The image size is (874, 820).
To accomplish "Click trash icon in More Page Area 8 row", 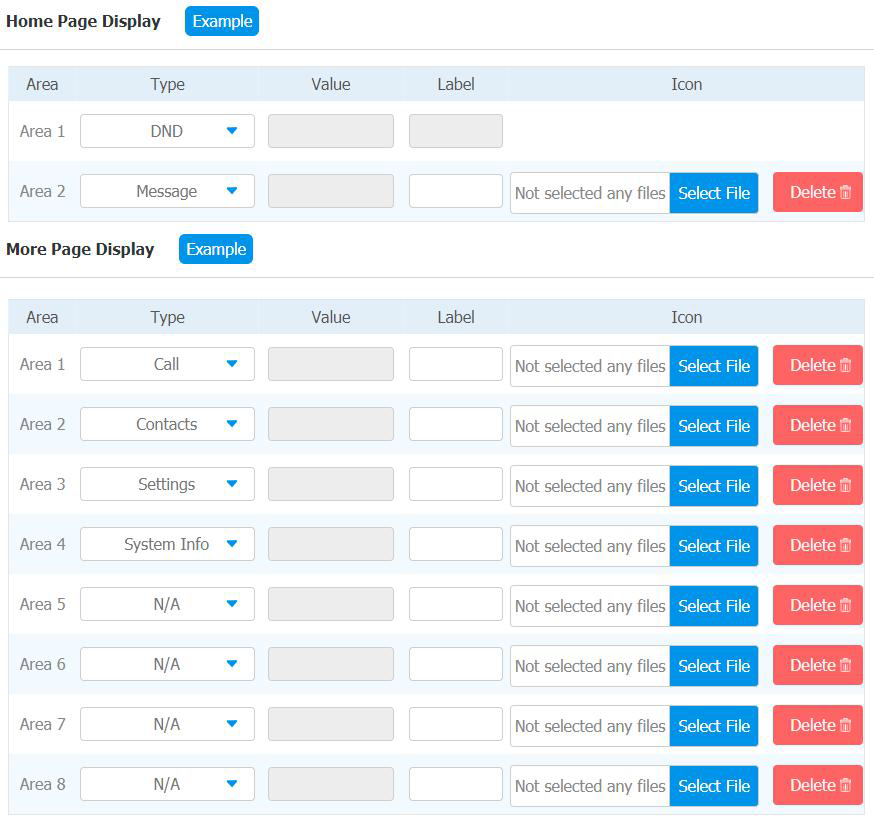I will 845,785.
